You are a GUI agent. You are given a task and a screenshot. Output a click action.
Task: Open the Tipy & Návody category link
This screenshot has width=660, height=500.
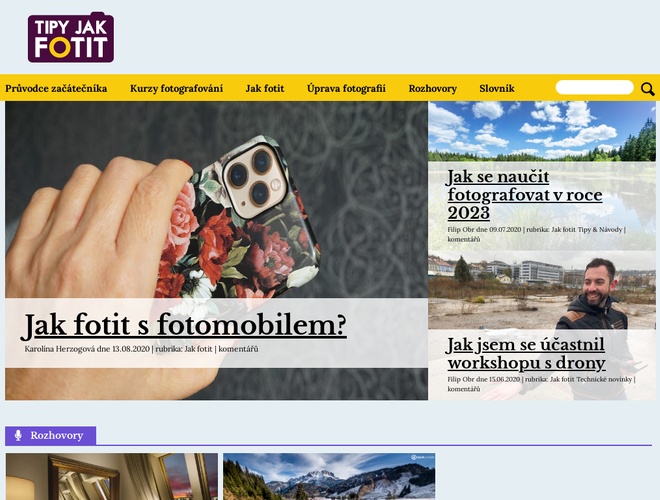point(599,229)
